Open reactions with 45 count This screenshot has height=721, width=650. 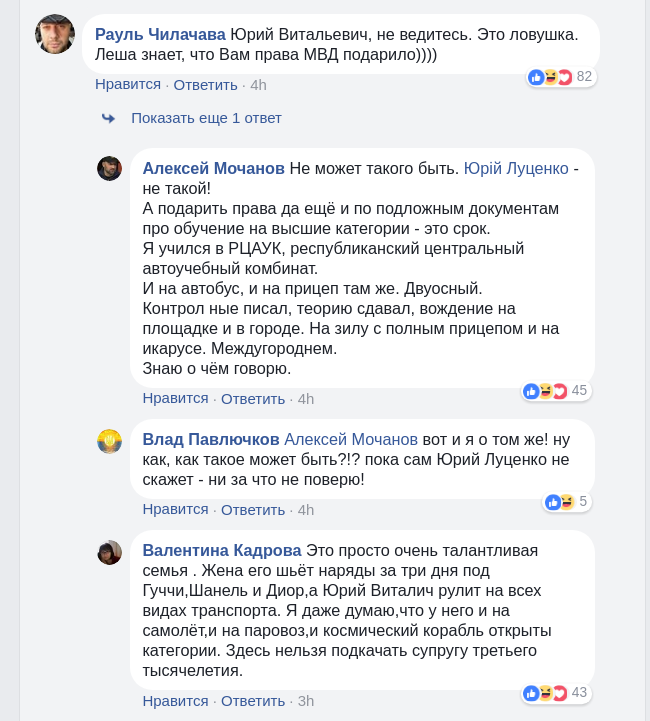[x=556, y=391]
